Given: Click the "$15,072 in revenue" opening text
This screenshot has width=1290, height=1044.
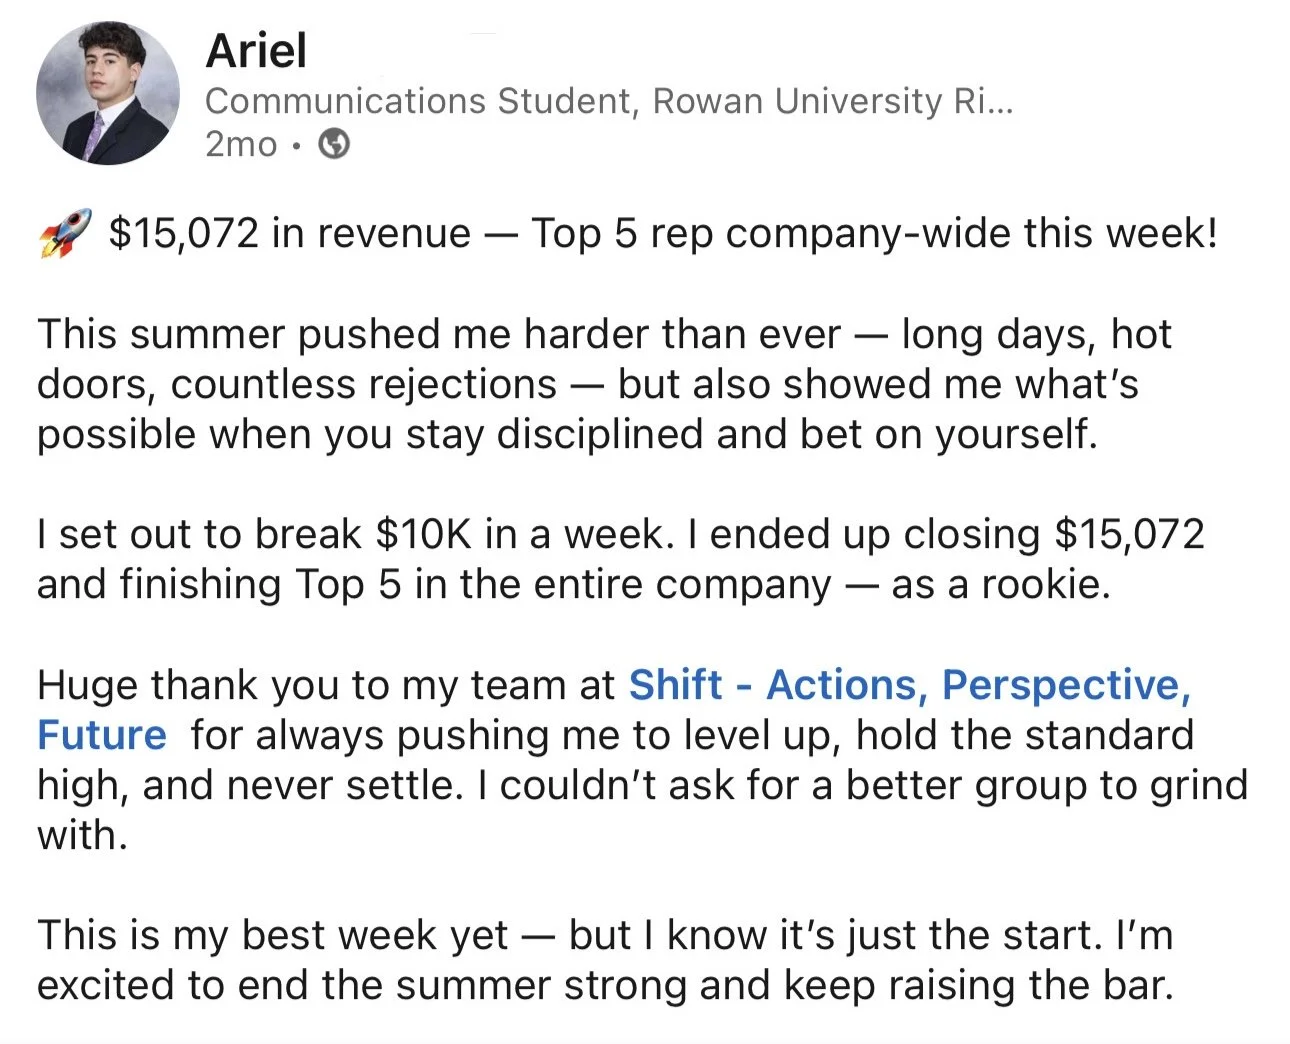Looking at the screenshot, I should [289, 233].
